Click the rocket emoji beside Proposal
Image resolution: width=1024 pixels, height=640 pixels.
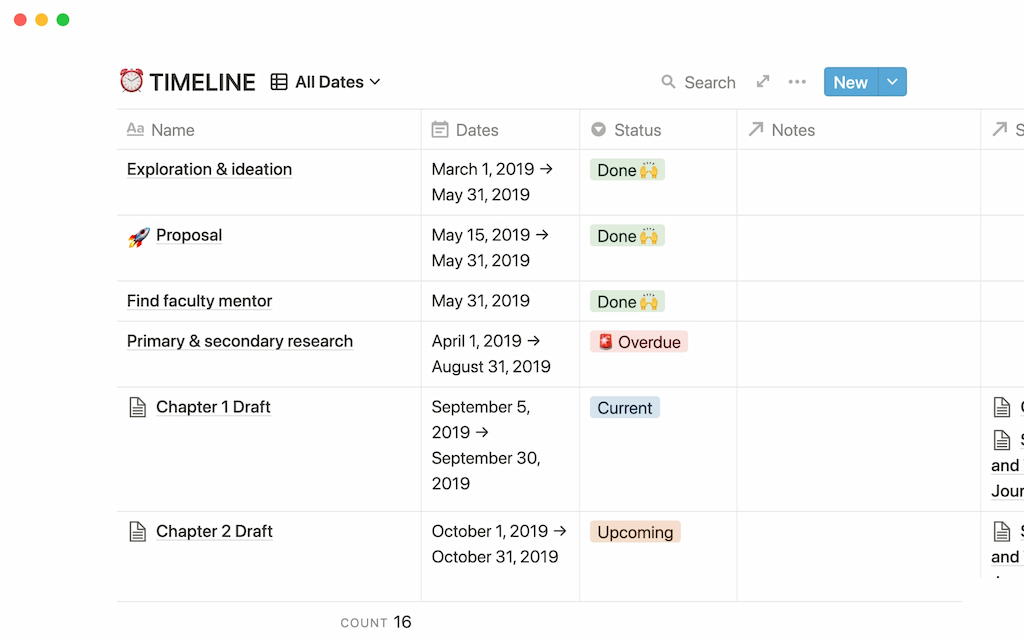click(138, 235)
